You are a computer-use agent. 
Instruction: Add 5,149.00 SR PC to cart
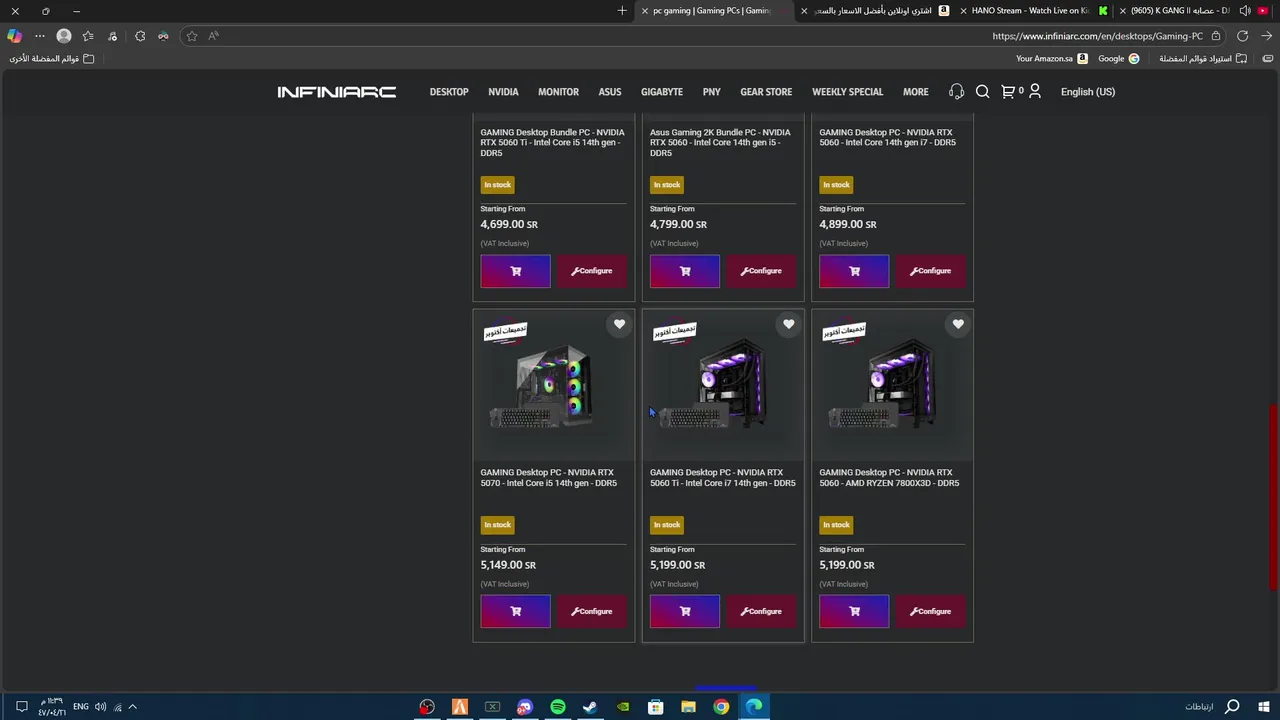(515, 611)
